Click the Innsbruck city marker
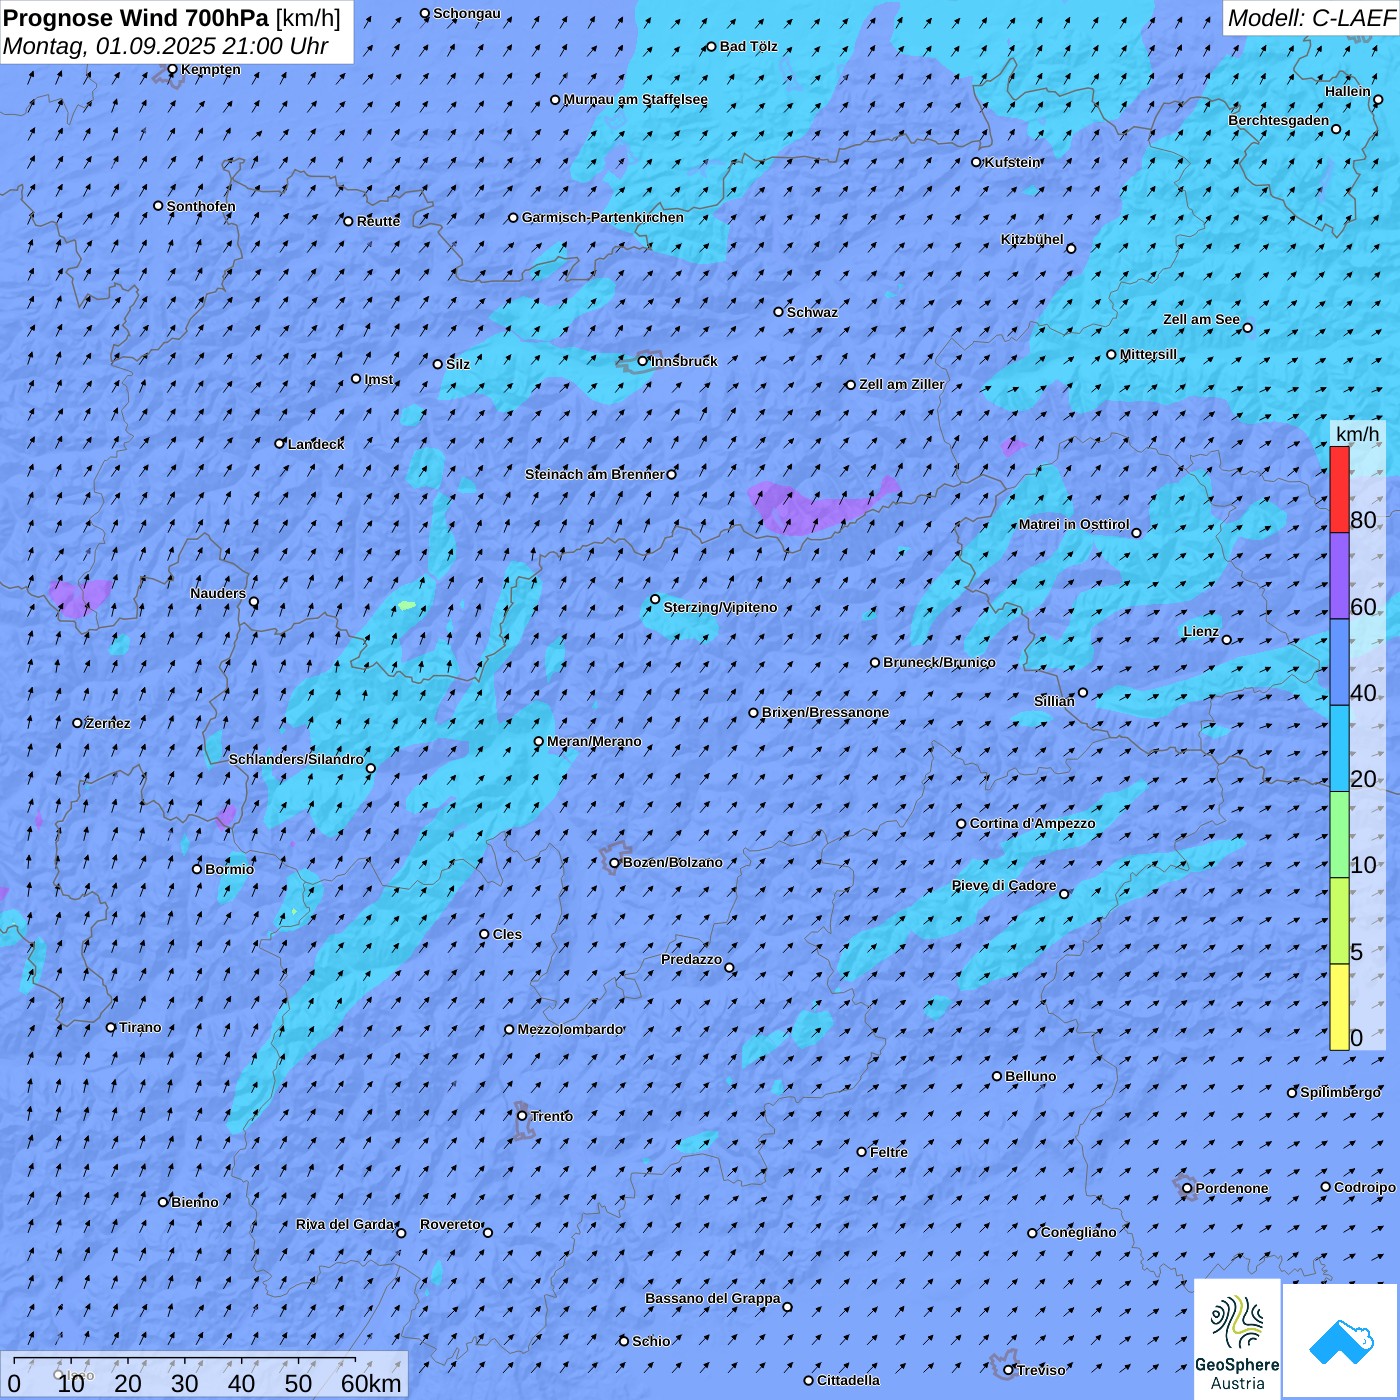 click(642, 361)
